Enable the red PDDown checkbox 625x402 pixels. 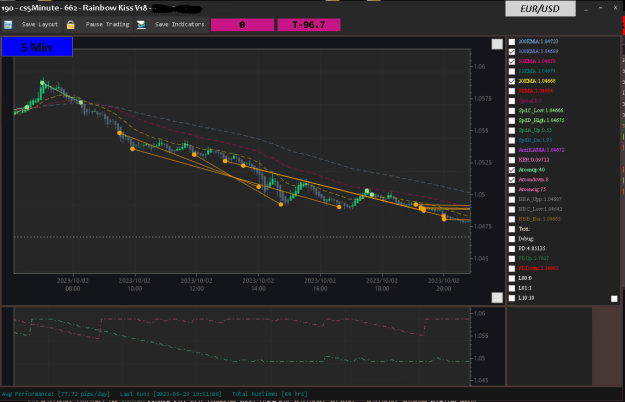pyautogui.click(x=512, y=269)
